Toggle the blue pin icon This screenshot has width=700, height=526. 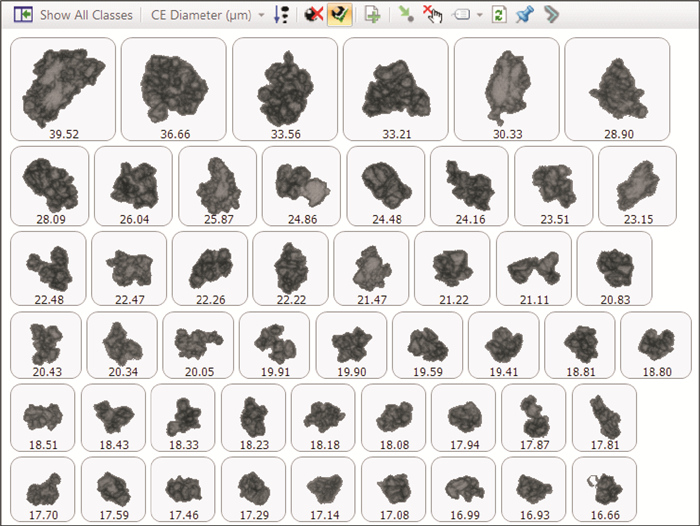click(x=524, y=15)
